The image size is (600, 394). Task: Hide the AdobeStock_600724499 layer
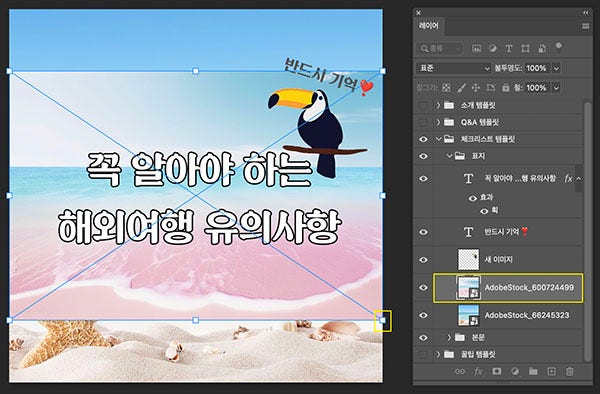click(423, 288)
